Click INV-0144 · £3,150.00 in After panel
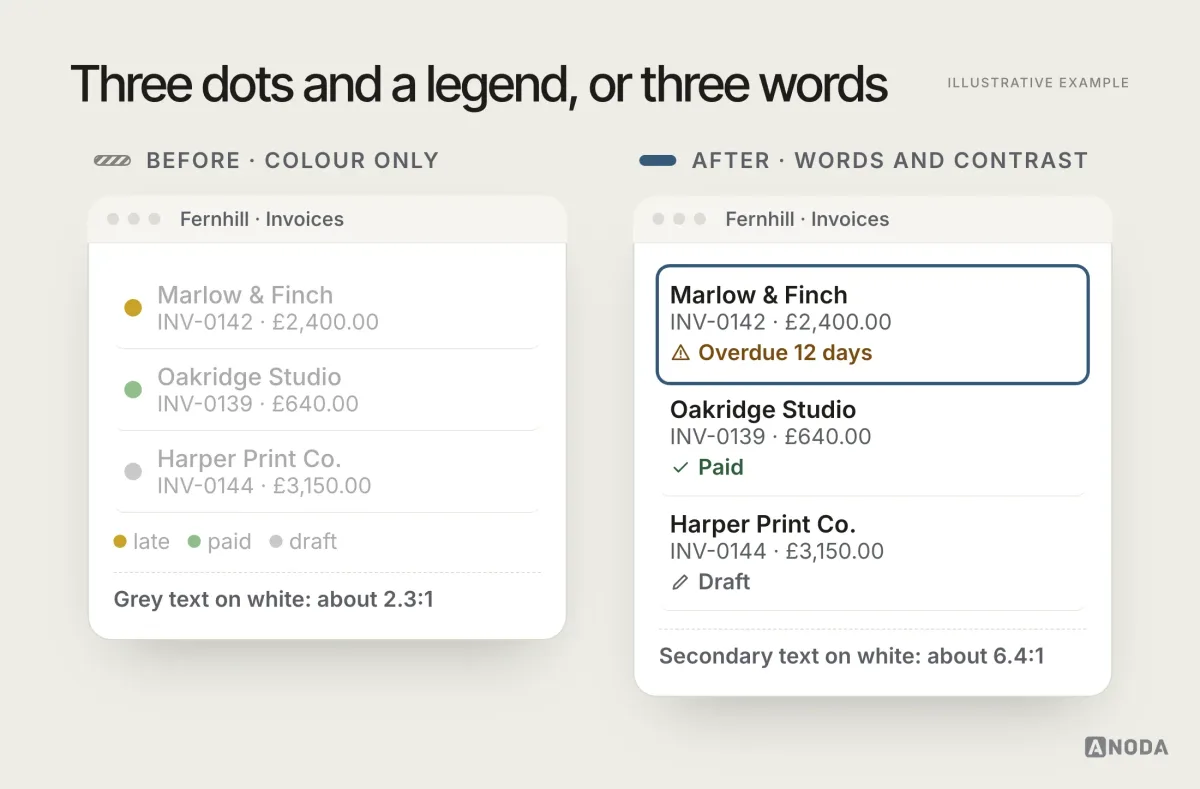The height and width of the screenshot is (789, 1200). (777, 551)
